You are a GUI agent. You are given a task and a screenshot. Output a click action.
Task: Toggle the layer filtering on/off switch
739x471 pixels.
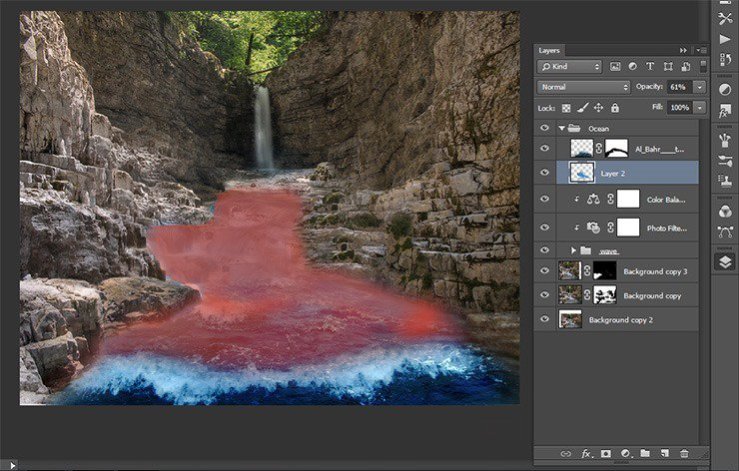(x=703, y=66)
